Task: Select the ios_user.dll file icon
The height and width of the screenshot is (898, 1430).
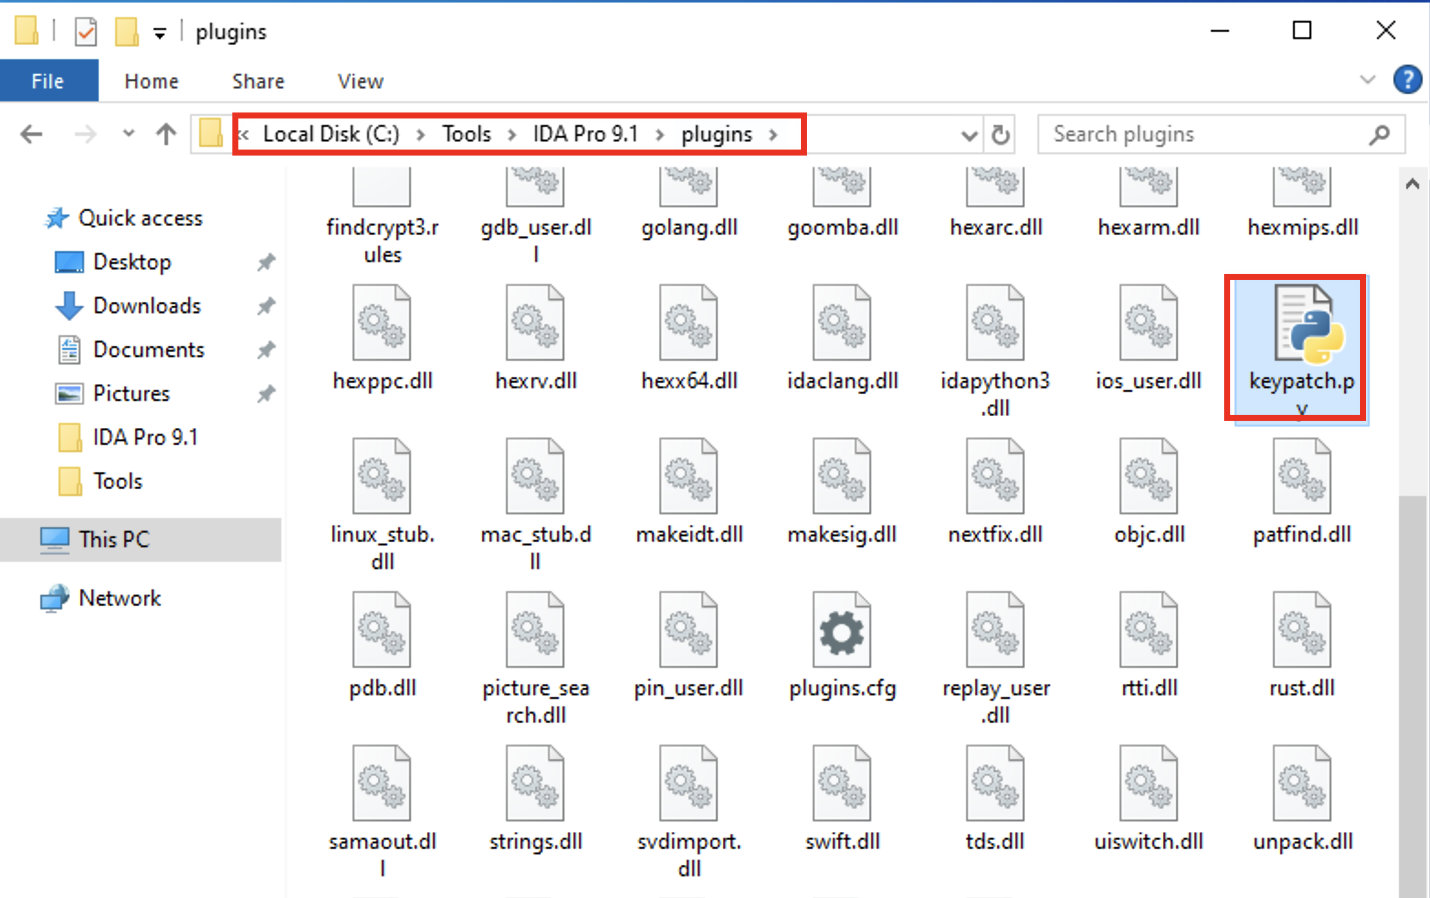Action: [x=1148, y=323]
